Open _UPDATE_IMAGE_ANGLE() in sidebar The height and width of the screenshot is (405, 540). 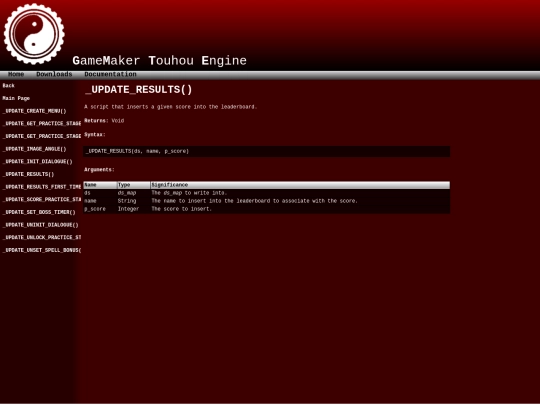click(34, 149)
